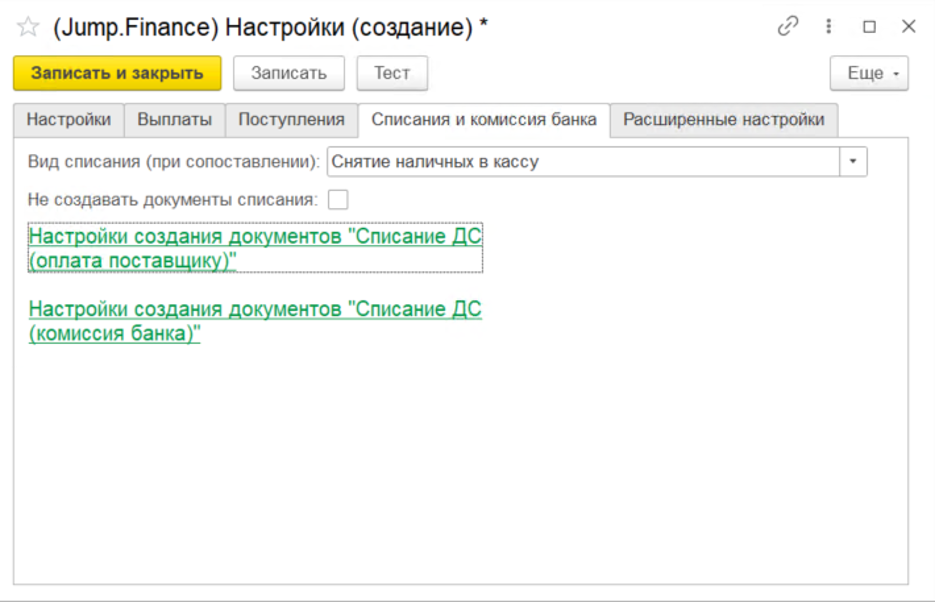This screenshot has height=602, width=935.
Task: Switch to the "Настройки" tab
Action: point(68,120)
